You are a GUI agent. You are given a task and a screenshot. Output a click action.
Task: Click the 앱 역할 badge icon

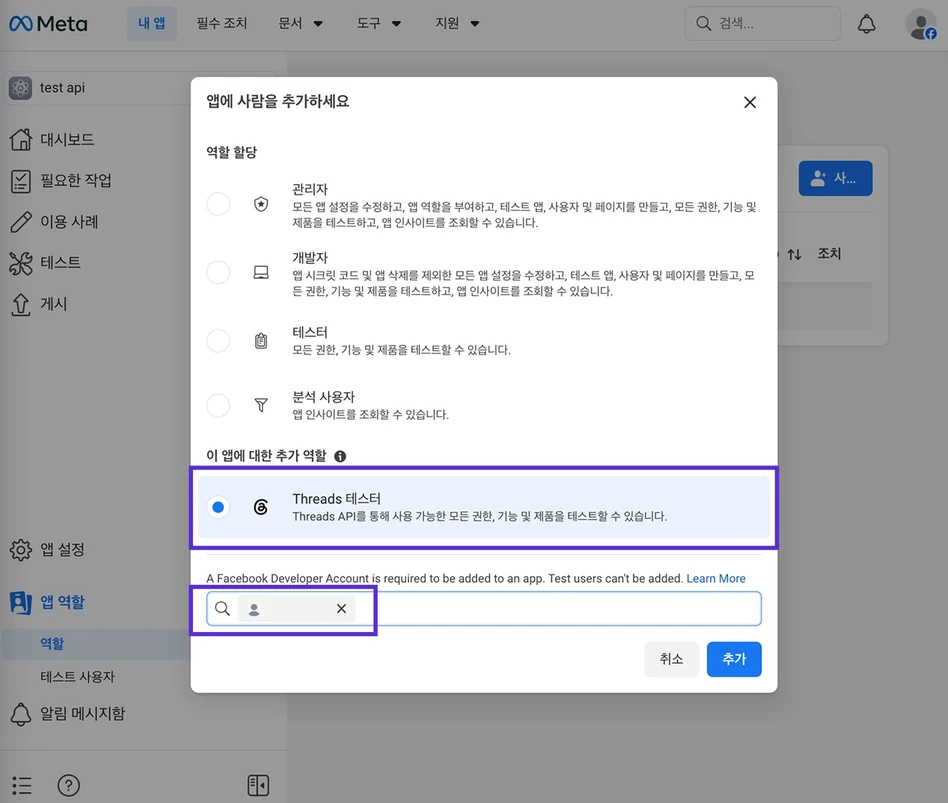[x=21, y=603]
